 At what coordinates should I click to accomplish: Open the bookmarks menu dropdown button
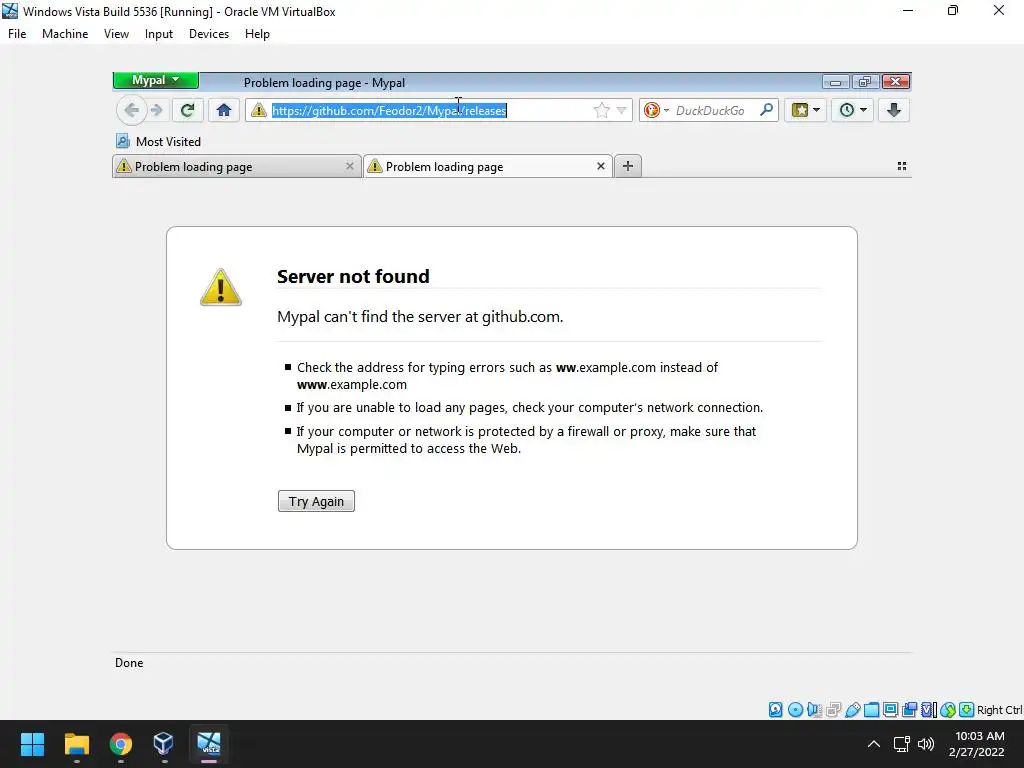pyautogui.click(x=805, y=110)
